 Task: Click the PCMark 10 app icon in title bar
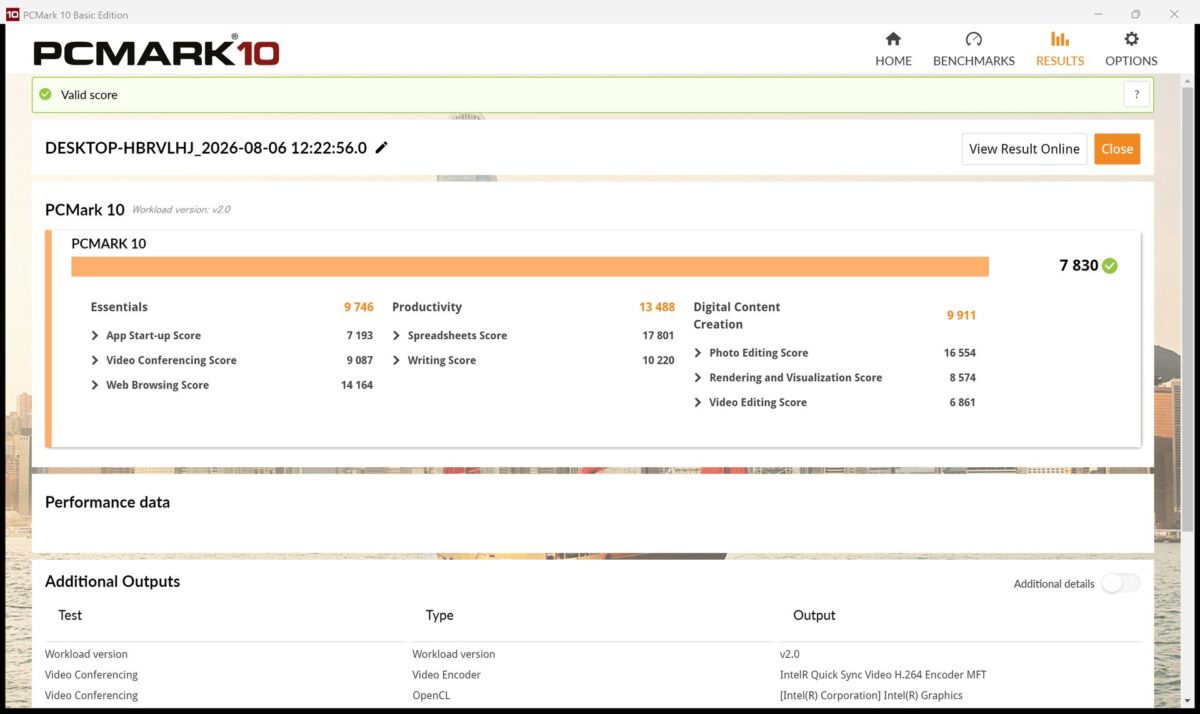tap(12, 14)
